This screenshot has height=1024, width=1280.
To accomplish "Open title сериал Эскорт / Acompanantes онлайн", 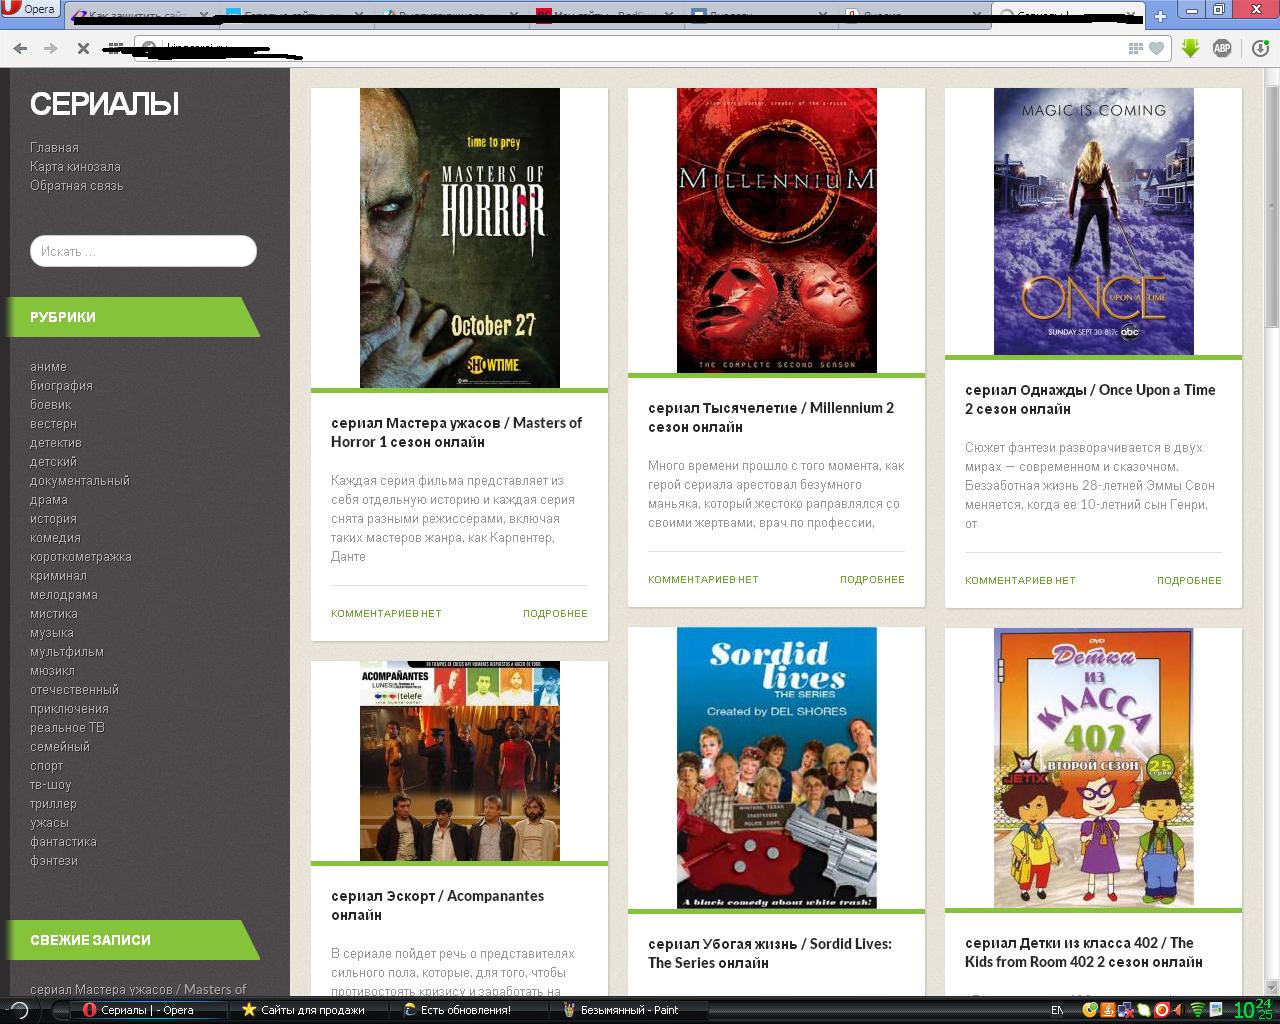I will [x=438, y=905].
